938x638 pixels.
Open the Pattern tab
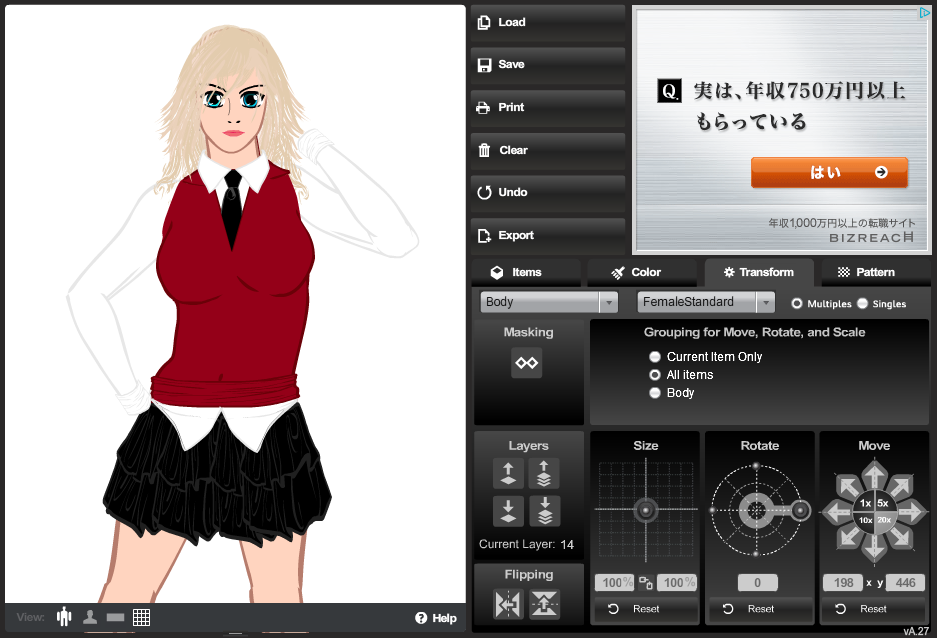coord(866,272)
